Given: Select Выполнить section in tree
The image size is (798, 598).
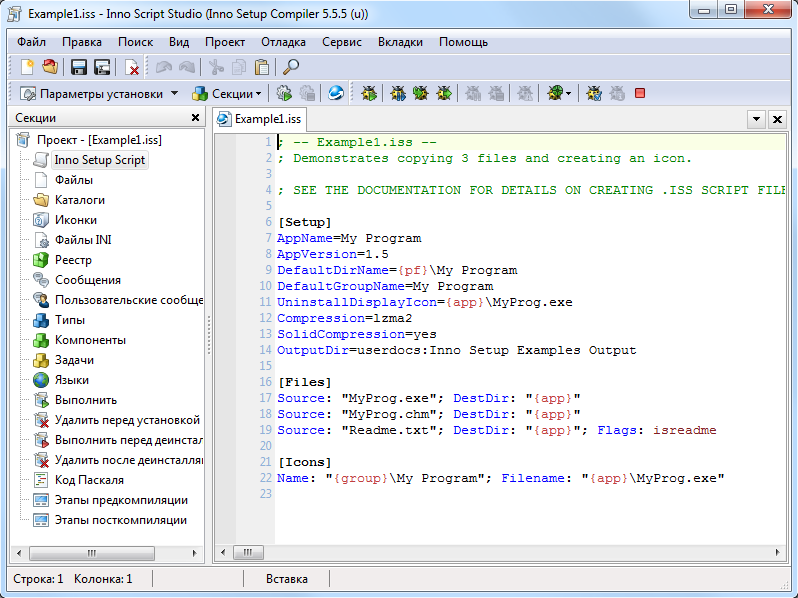Looking at the screenshot, I should (x=86, y=400).
